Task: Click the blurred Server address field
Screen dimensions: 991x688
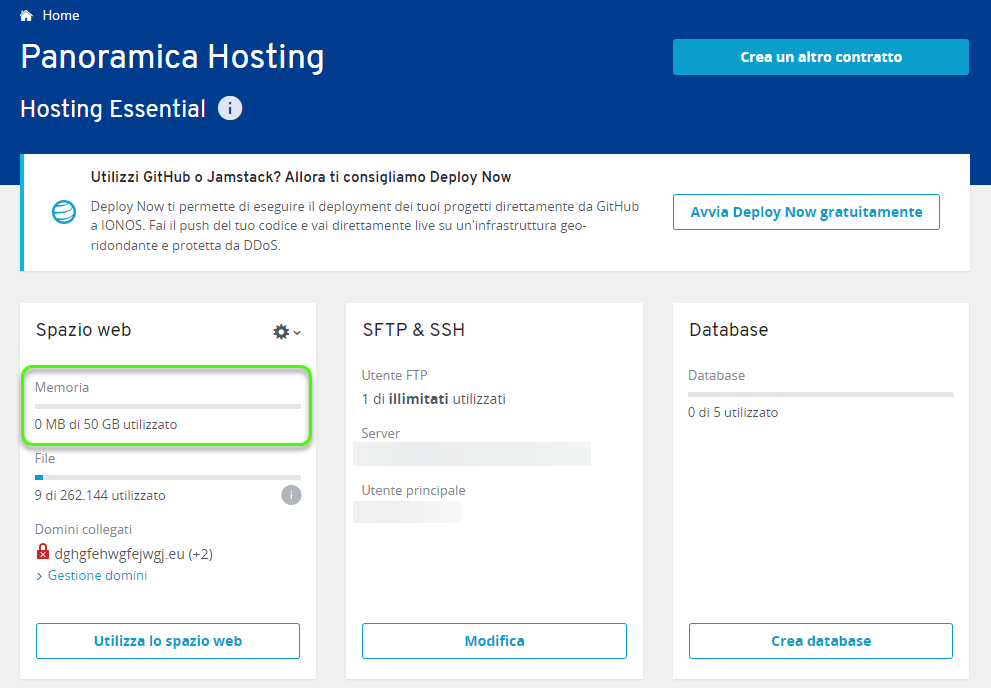Action: click(x=471, y=454)
